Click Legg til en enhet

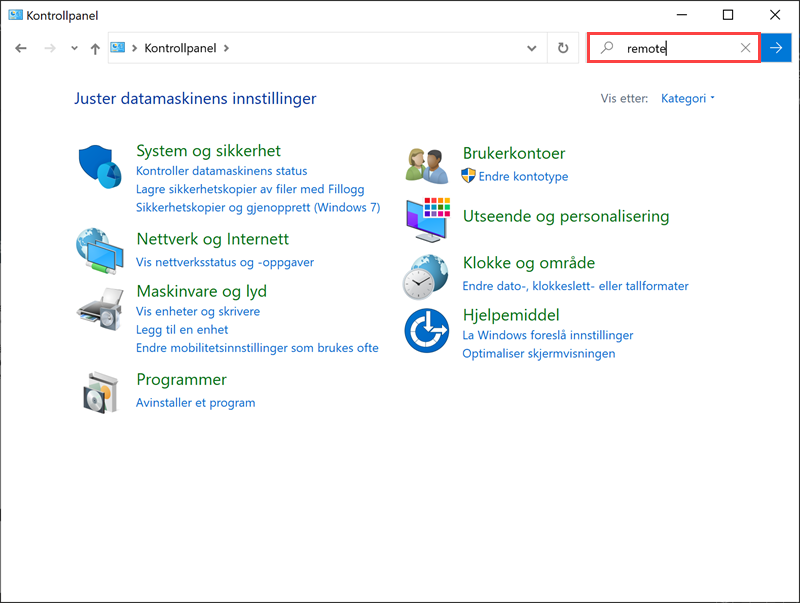(182, 330)
